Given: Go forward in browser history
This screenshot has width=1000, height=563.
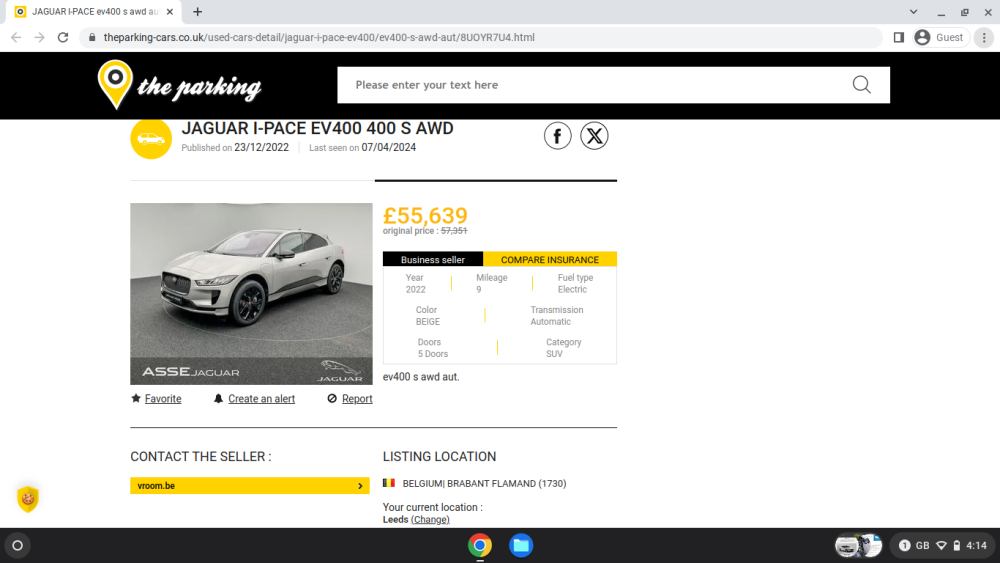Looking at the screenshot, I should click(40, 38).
